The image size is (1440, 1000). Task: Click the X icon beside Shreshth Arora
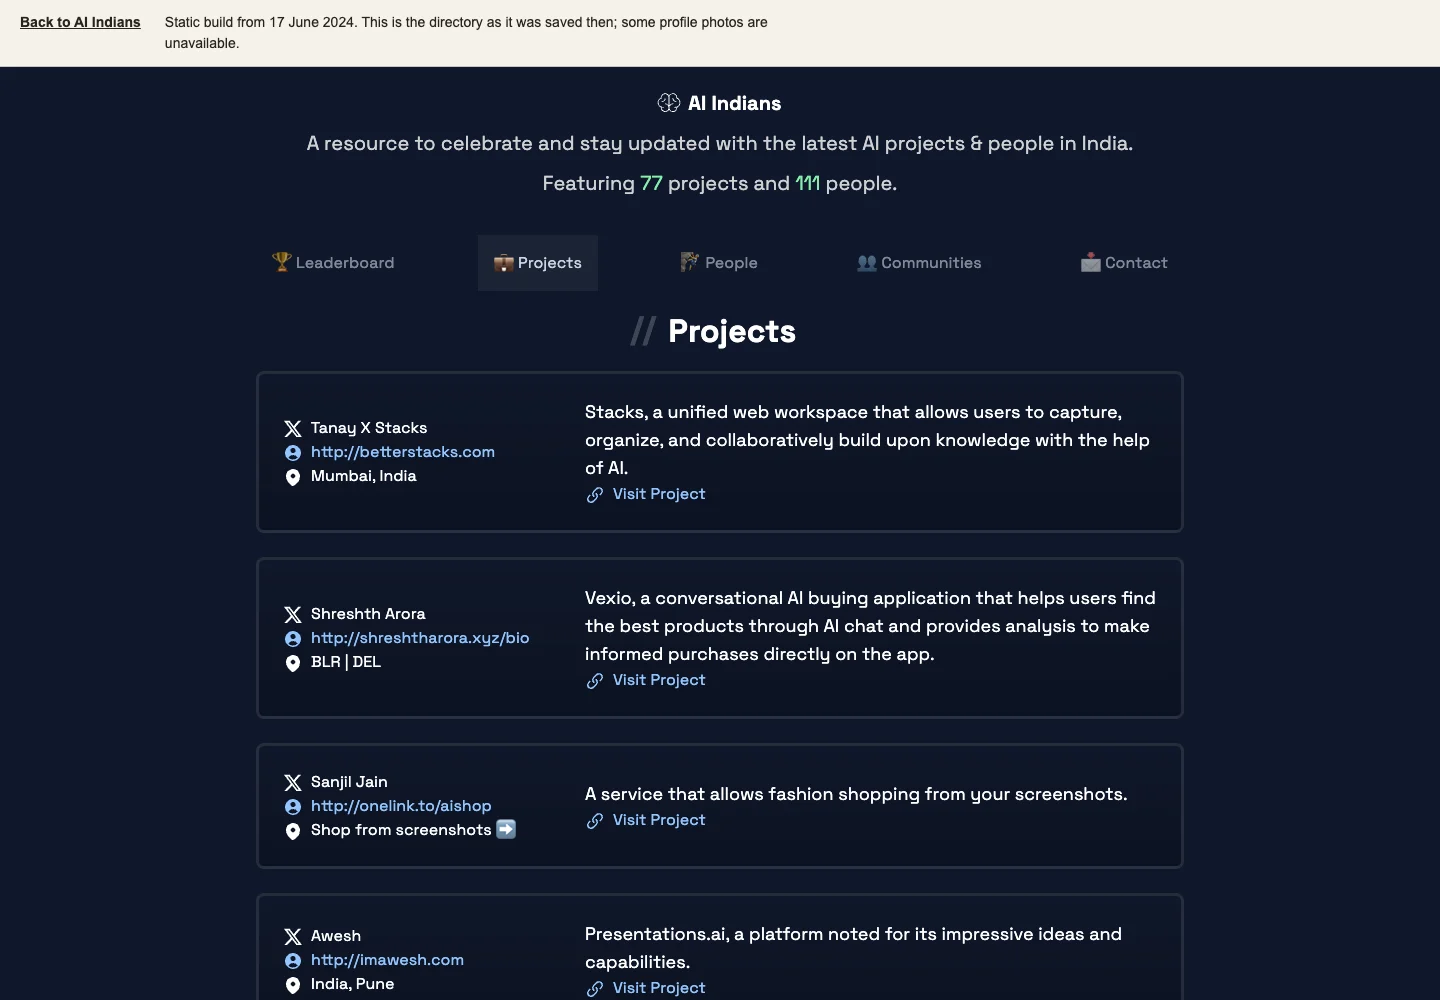[293, 615]
